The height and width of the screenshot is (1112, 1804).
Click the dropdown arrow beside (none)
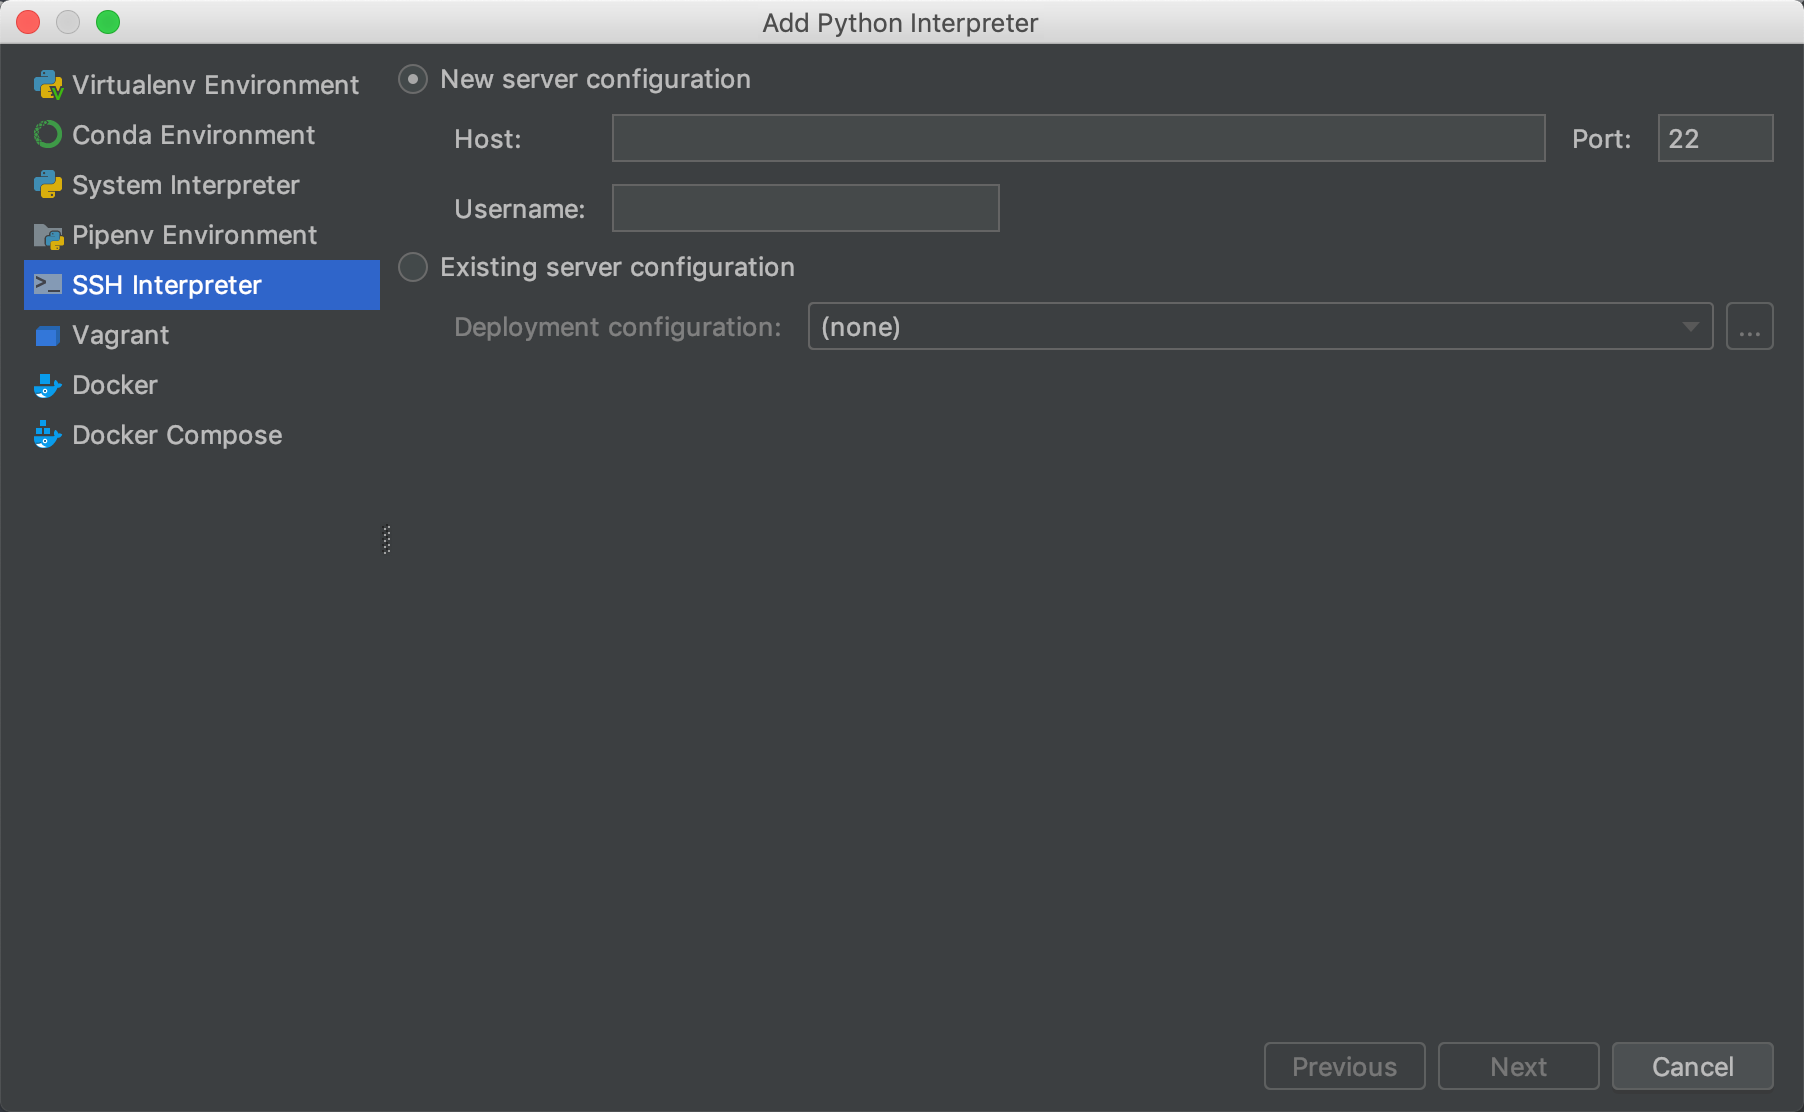point(1690,327)
